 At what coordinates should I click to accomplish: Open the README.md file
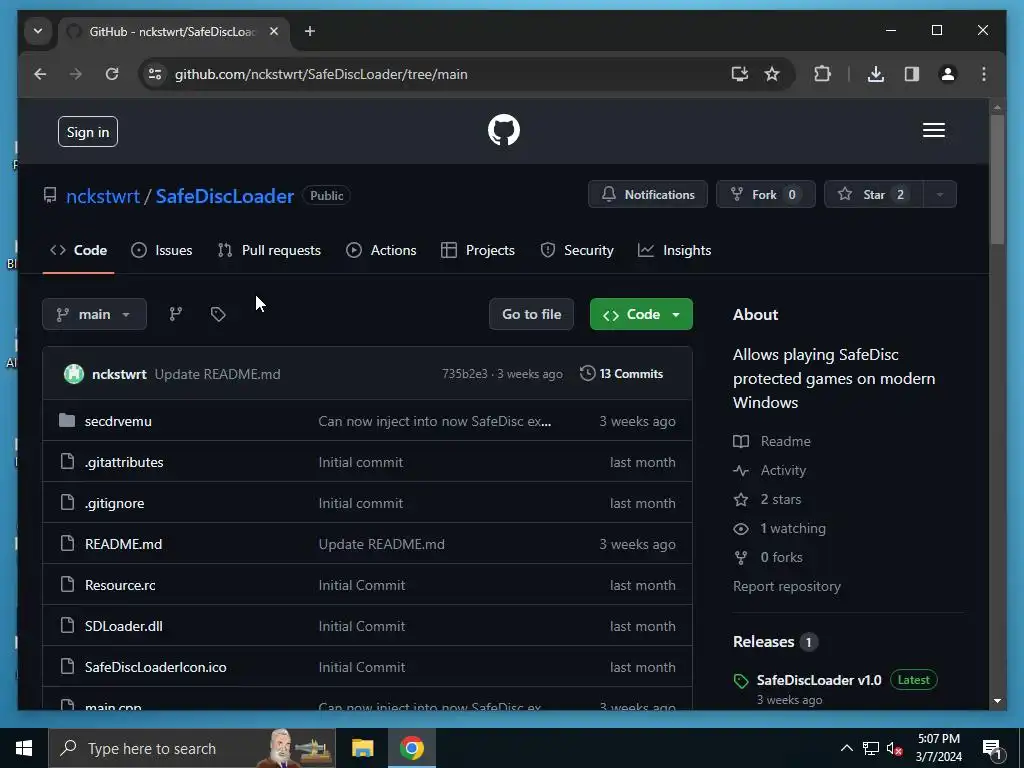[123, 544]
